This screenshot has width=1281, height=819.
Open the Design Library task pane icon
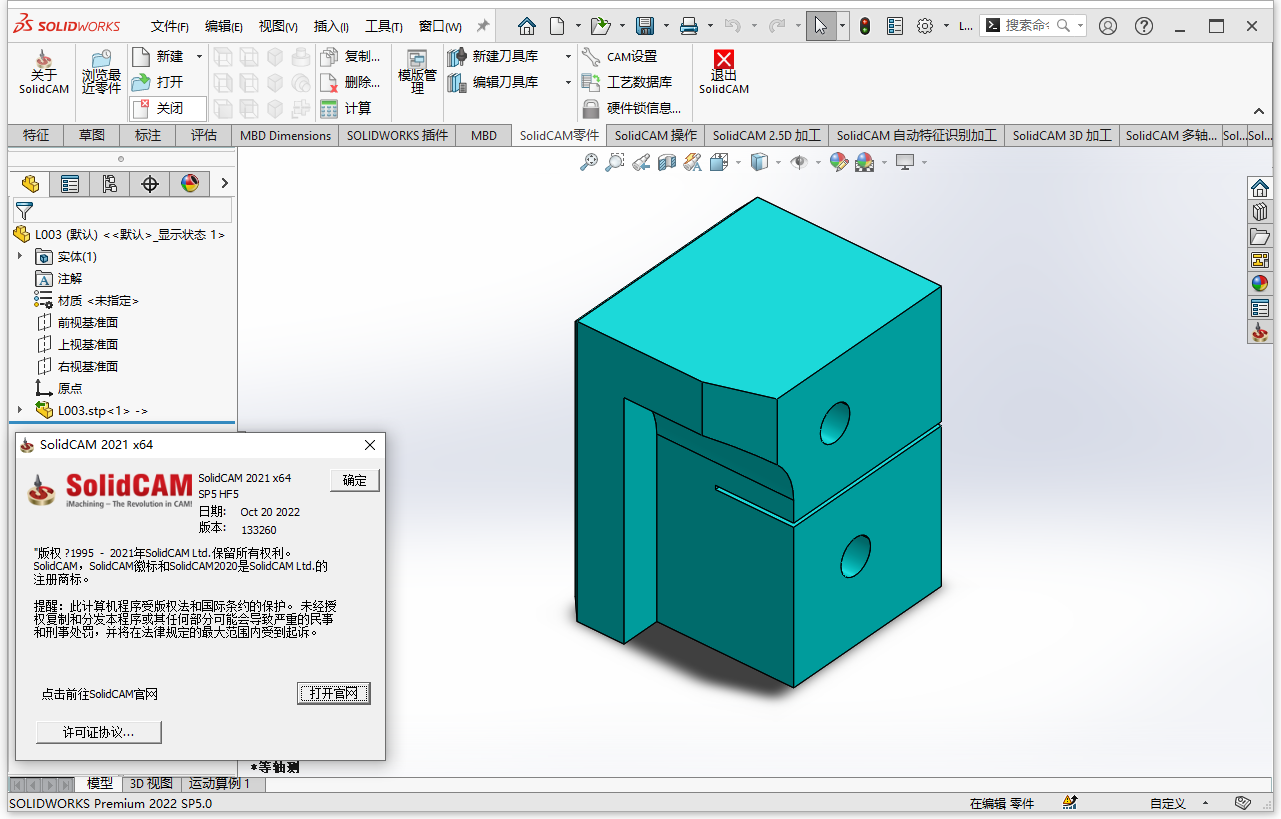[x=1260, y=212]
